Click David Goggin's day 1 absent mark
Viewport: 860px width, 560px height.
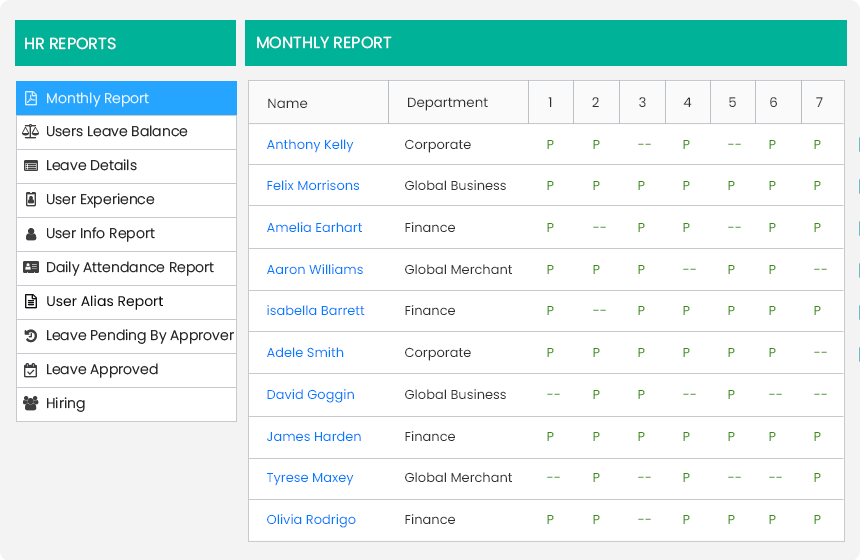[553, 395]
